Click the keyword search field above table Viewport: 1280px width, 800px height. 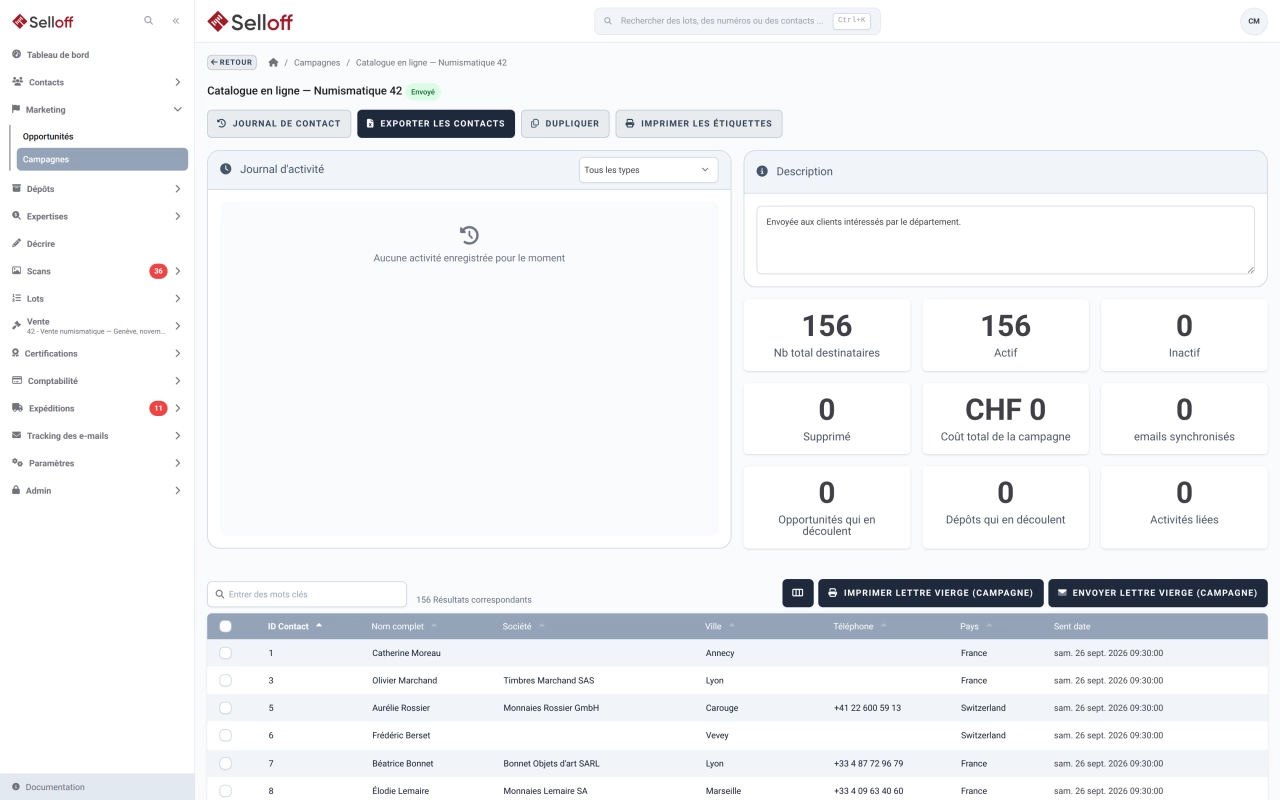point(307,594)
